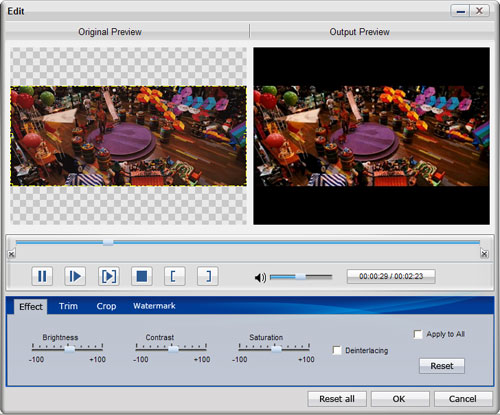Enable the Deinterlacing checkbox
The image size is (500, 415).
tap(337, 350)
